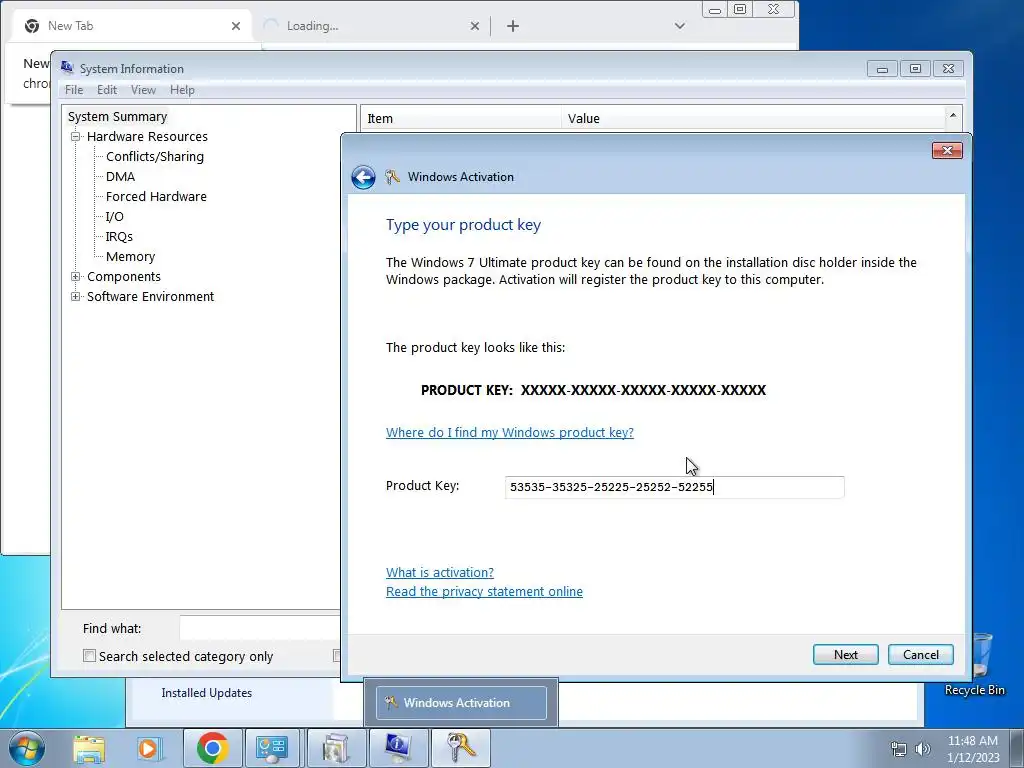This screenshot has height=768, width=1024.
Task: Switch to Google Chrome in the taskbar
Action: tap(212, 748)
